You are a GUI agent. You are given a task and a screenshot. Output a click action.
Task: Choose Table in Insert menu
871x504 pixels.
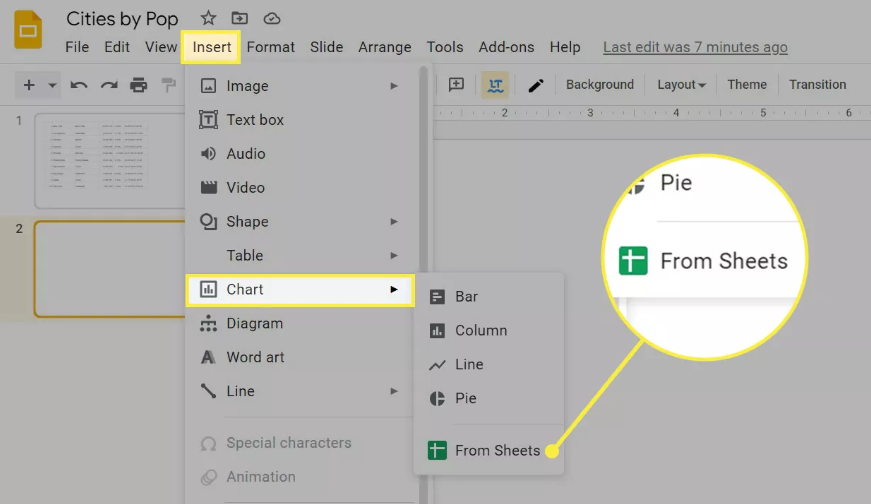tap(300, 256)
